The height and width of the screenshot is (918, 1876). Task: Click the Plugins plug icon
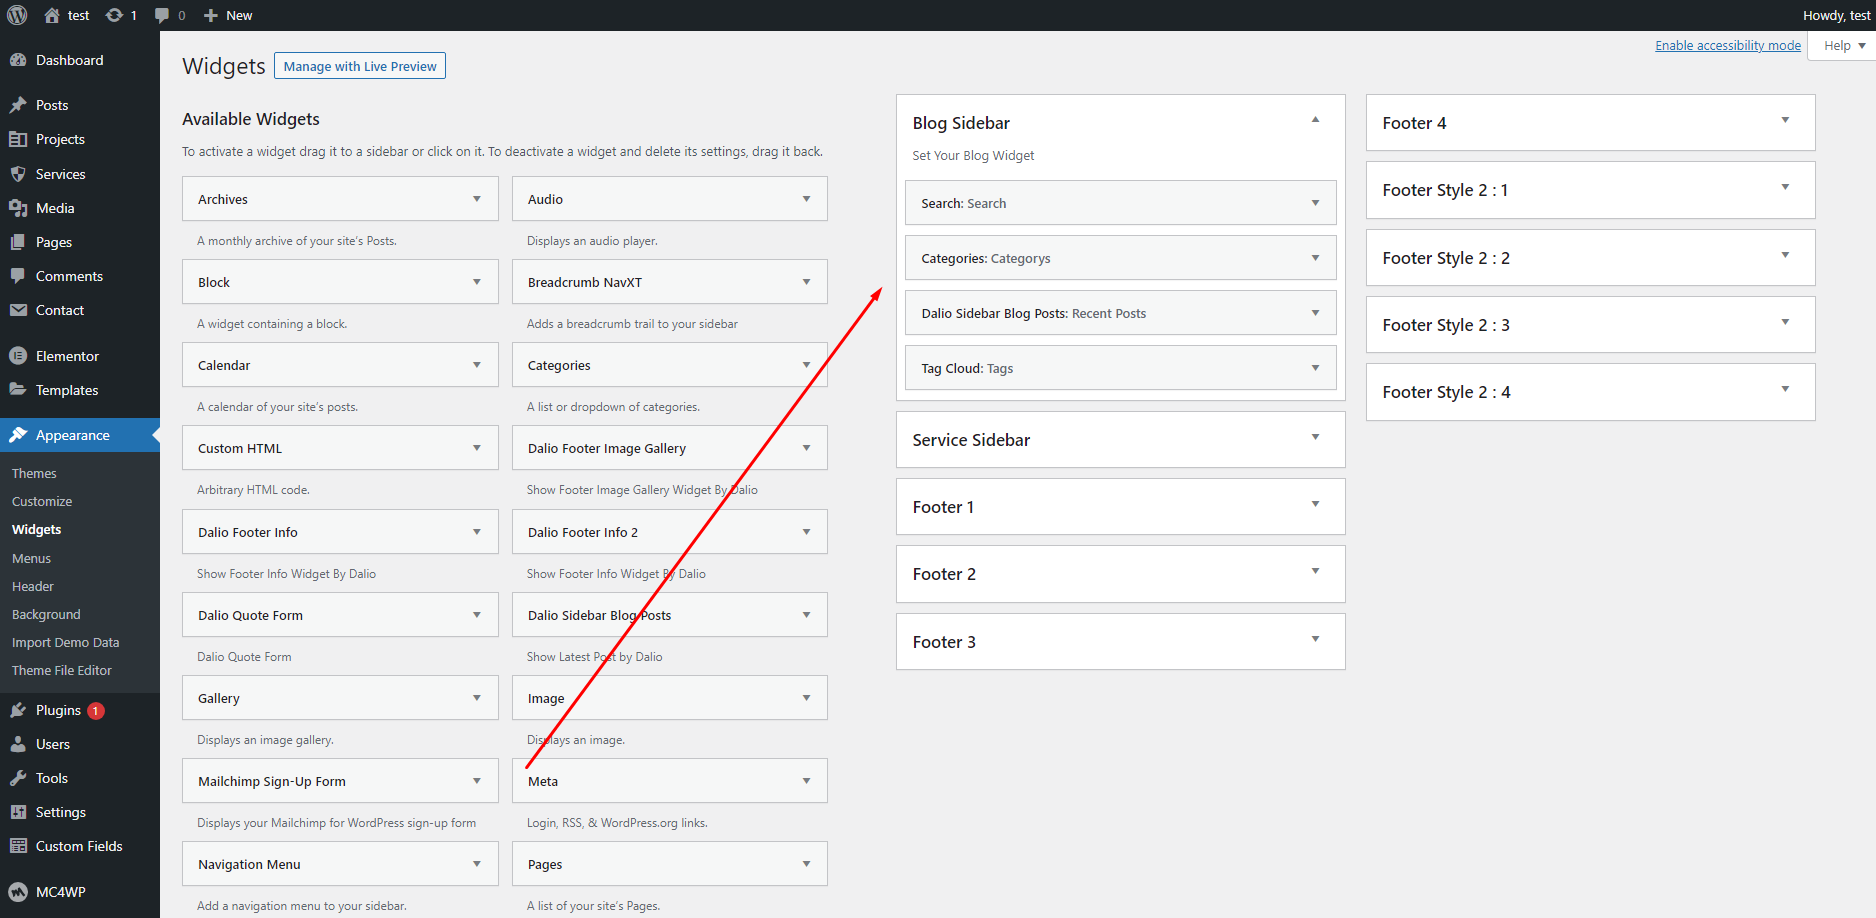tap(18, 710)
